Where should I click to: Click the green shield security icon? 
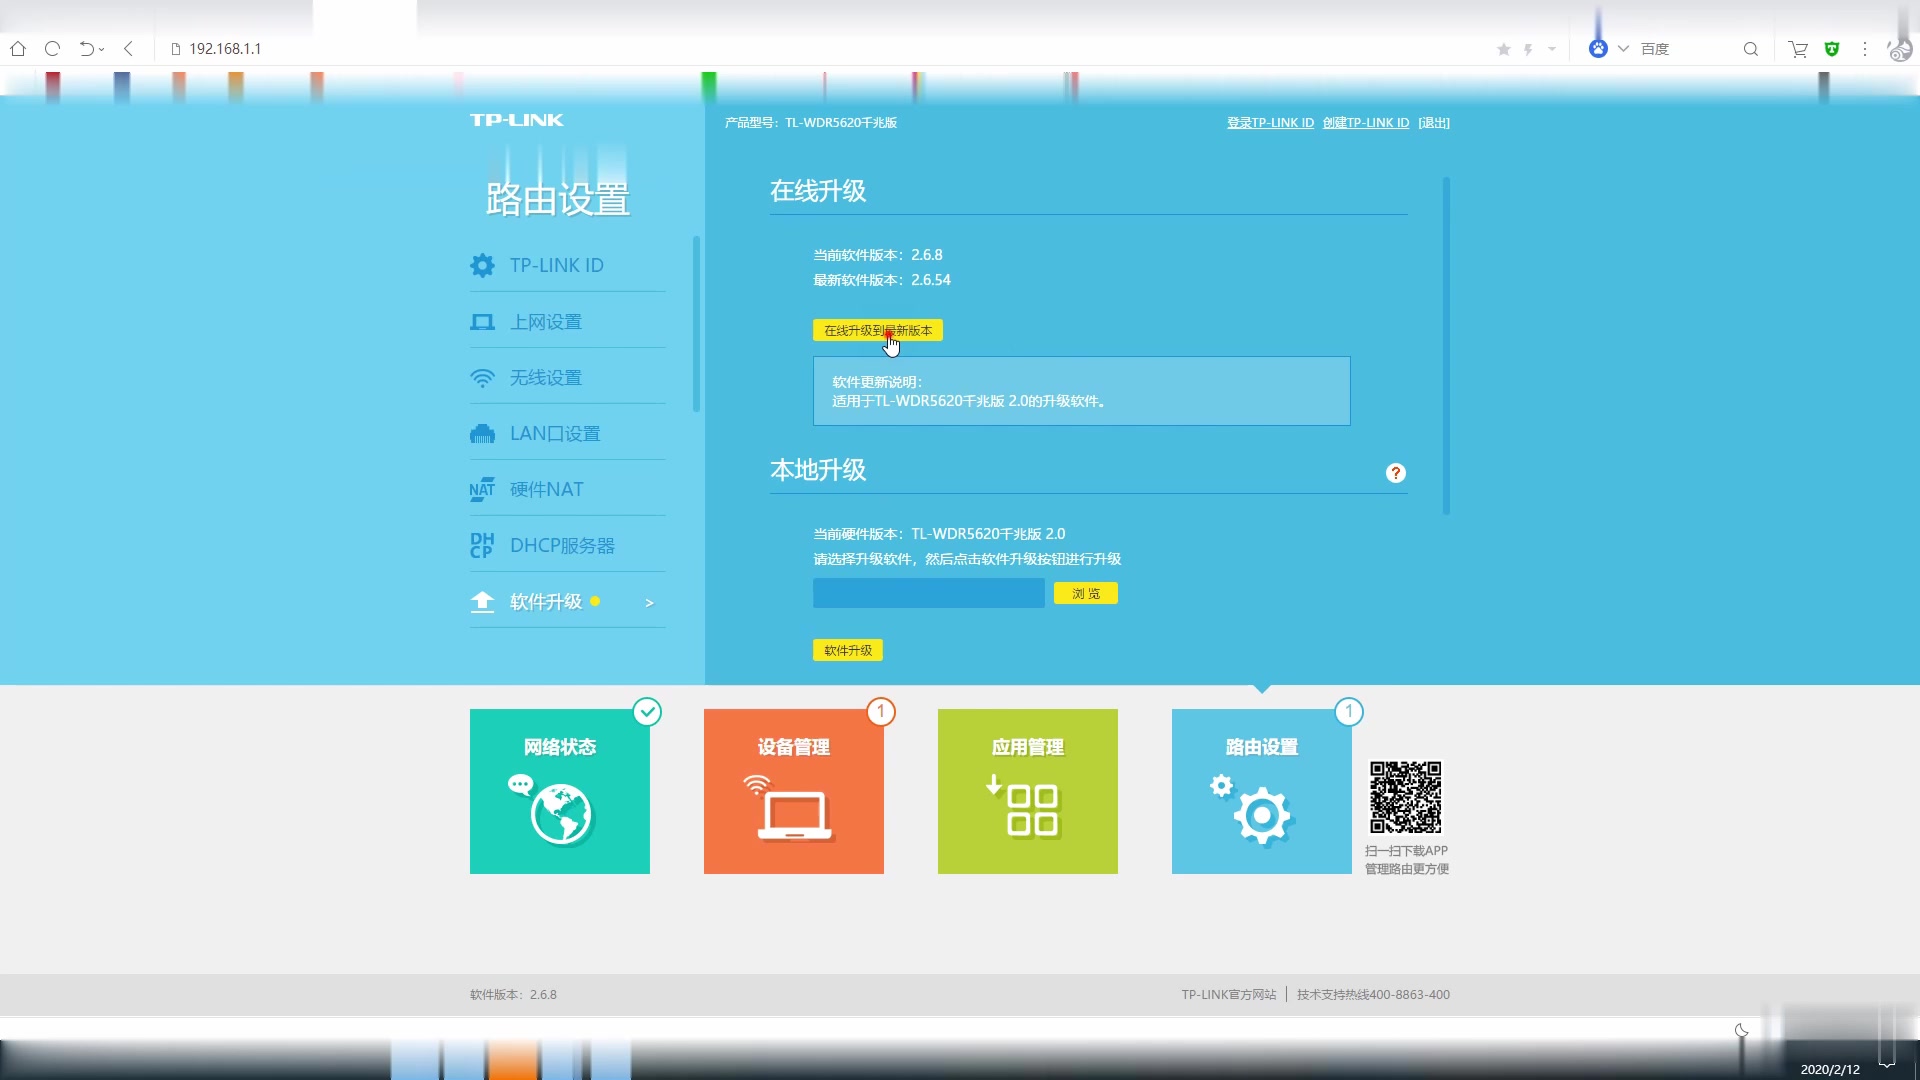pyautogui.click(x=1832, y=48)
